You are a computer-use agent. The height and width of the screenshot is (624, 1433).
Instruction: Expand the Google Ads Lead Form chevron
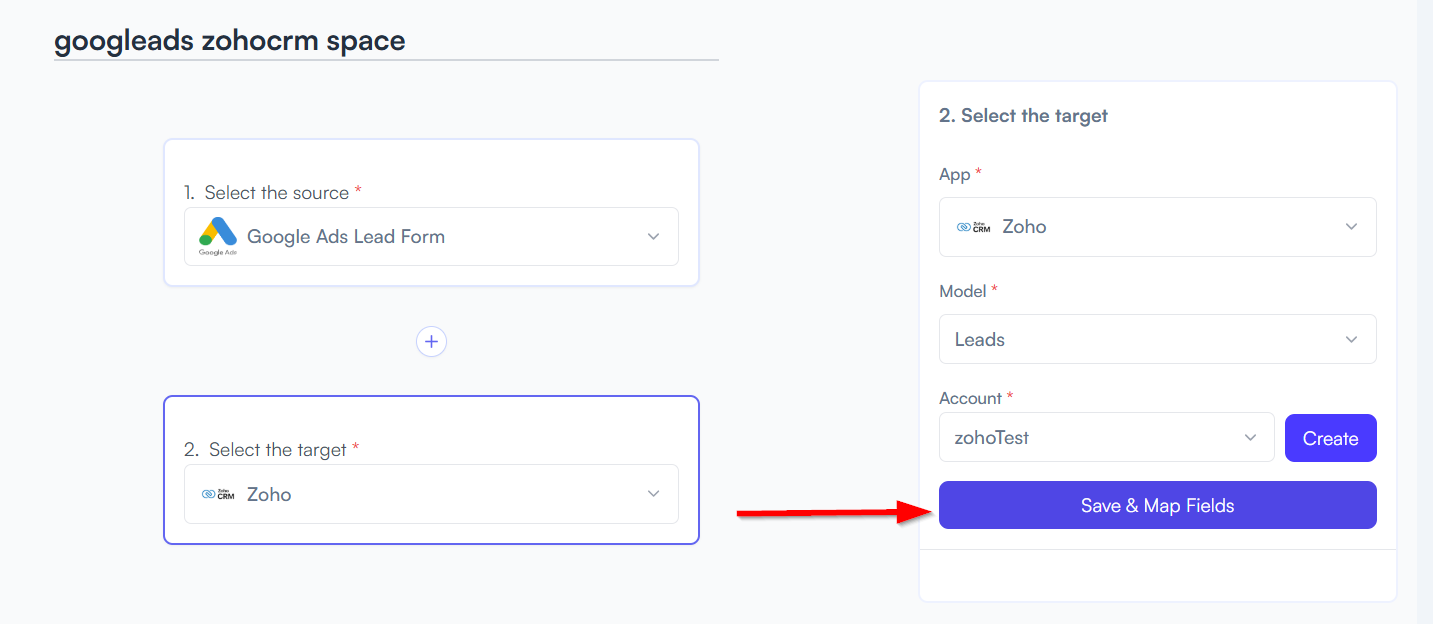pos(653,237)
